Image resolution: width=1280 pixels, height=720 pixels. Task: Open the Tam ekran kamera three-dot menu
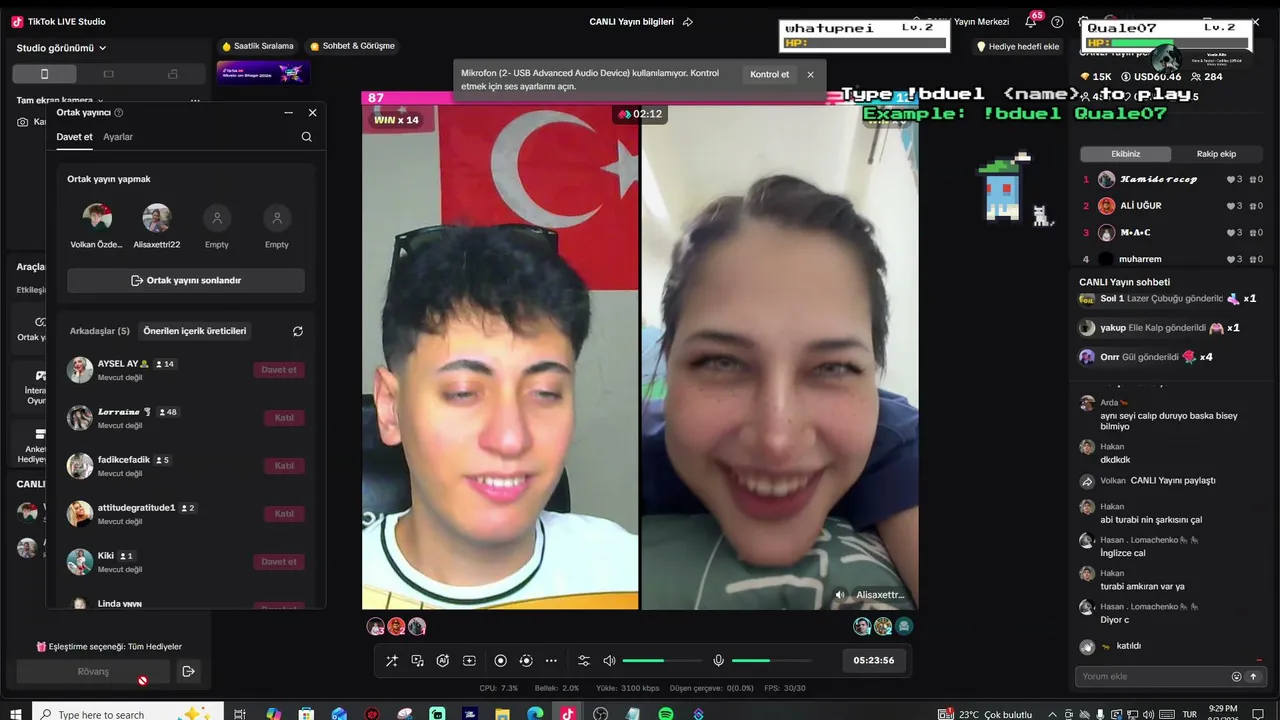(195, 101)
